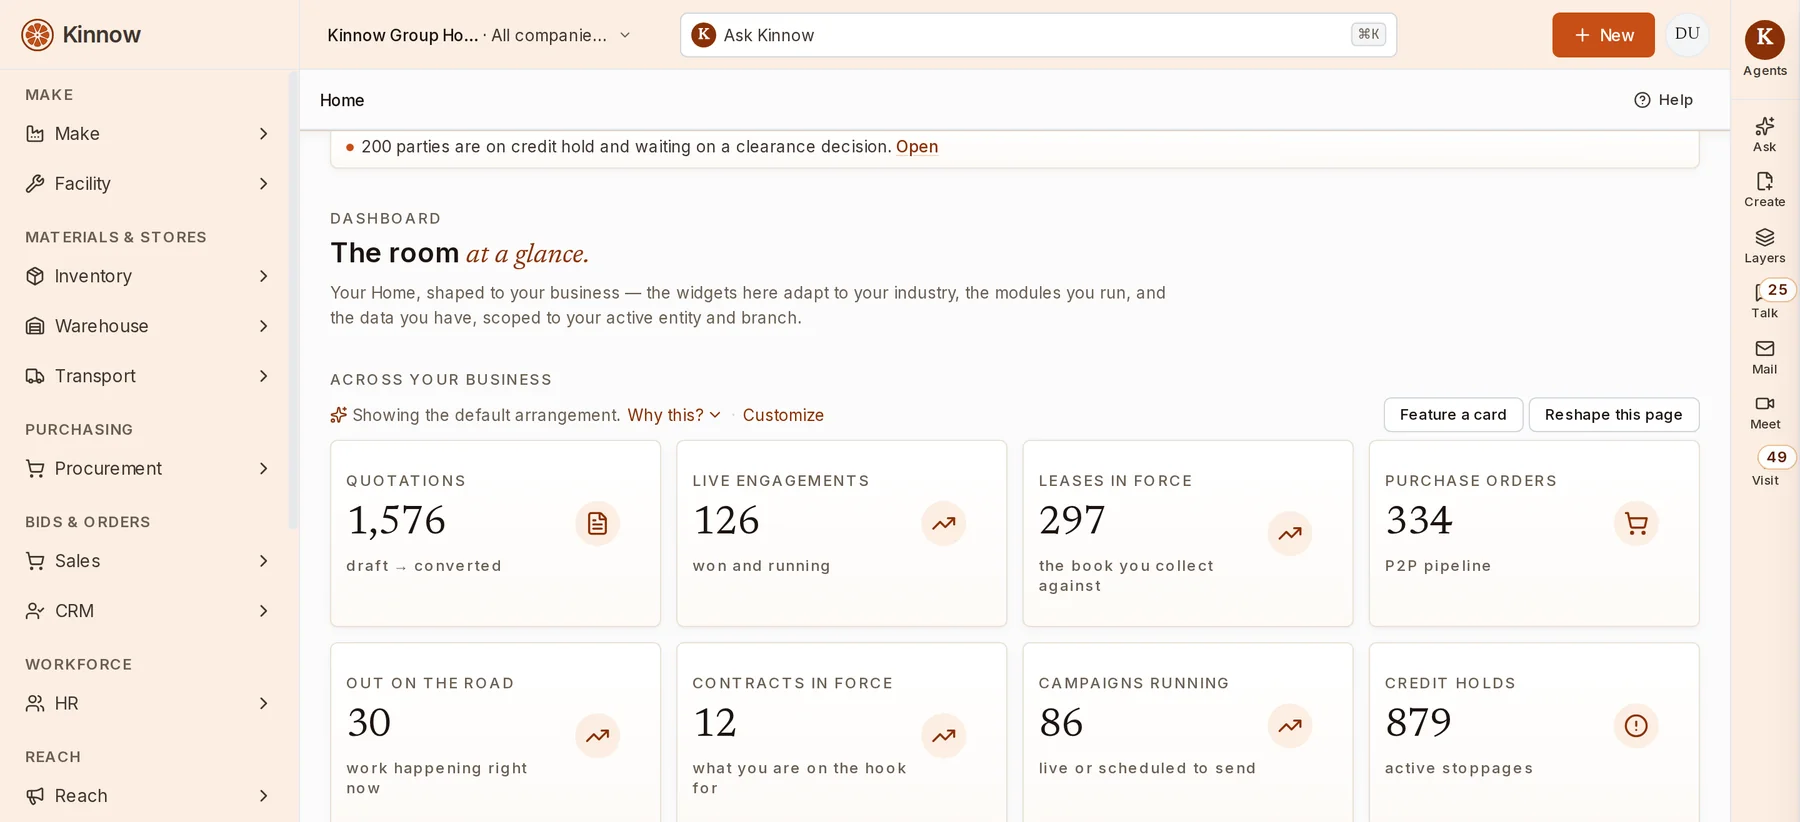Open the Ask panel in right rail

tap(1764, 134)
